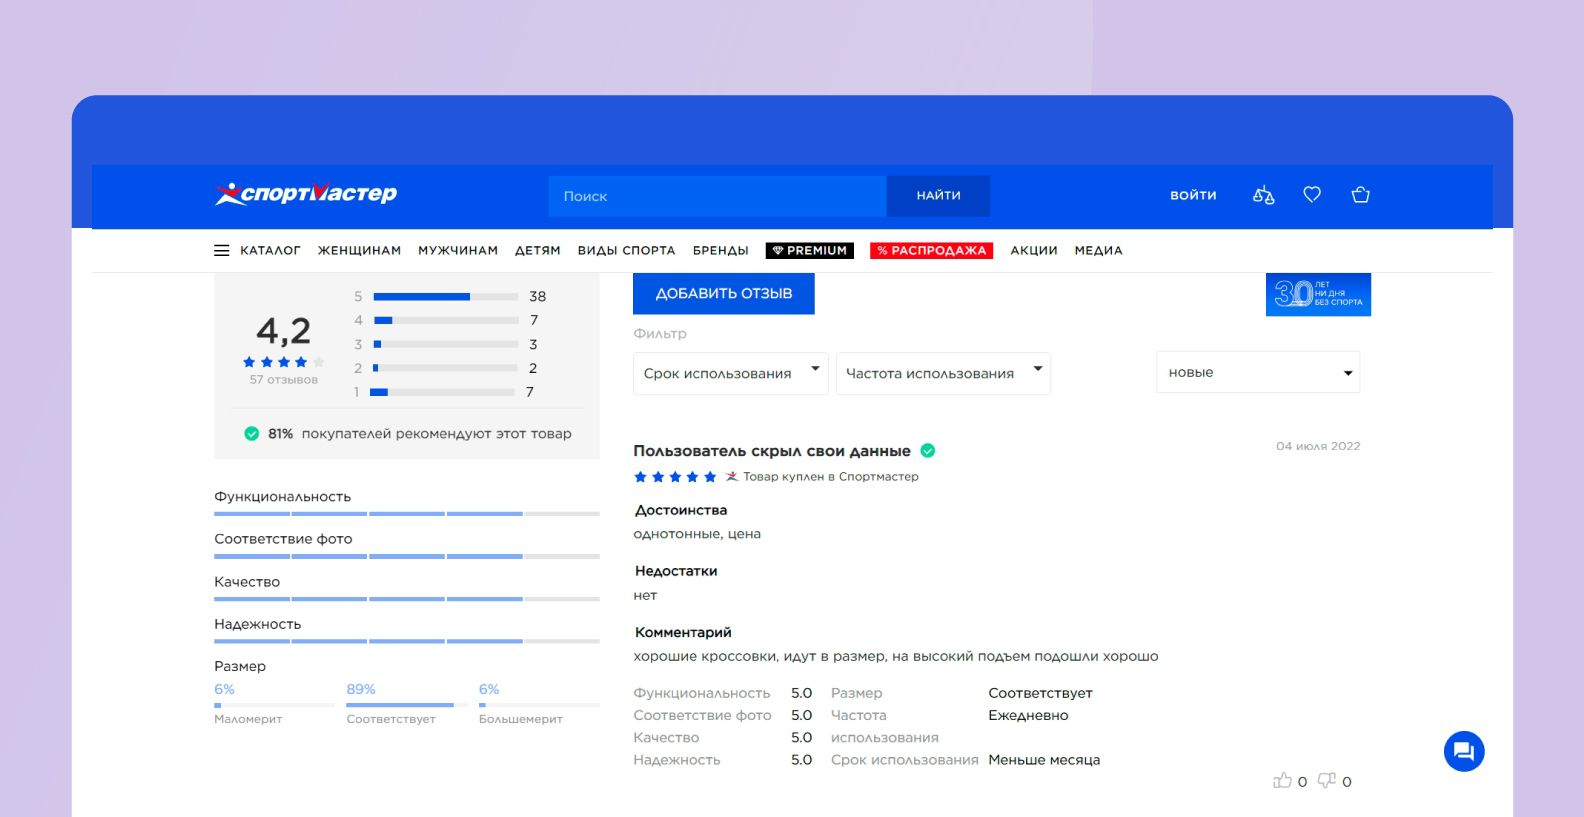Open the новые sorting dropdown

click(1257, 372)
